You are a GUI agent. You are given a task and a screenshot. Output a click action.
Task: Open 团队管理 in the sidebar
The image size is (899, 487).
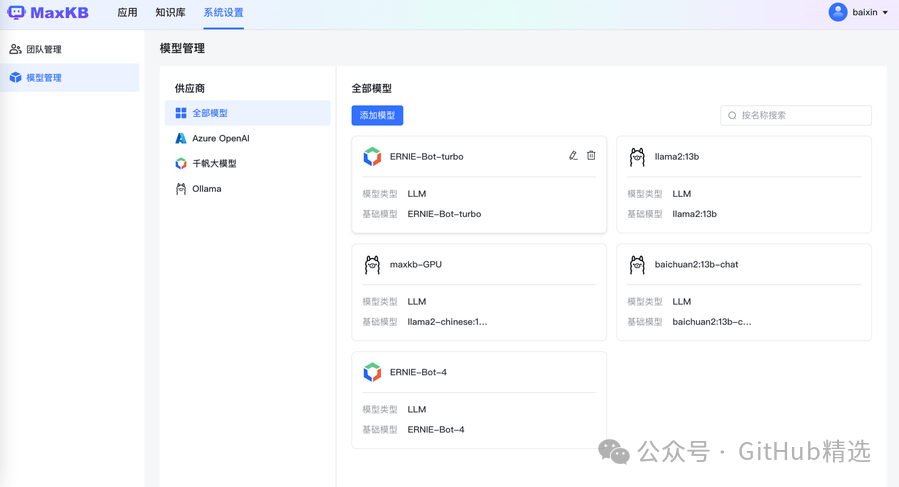(69, 49)
